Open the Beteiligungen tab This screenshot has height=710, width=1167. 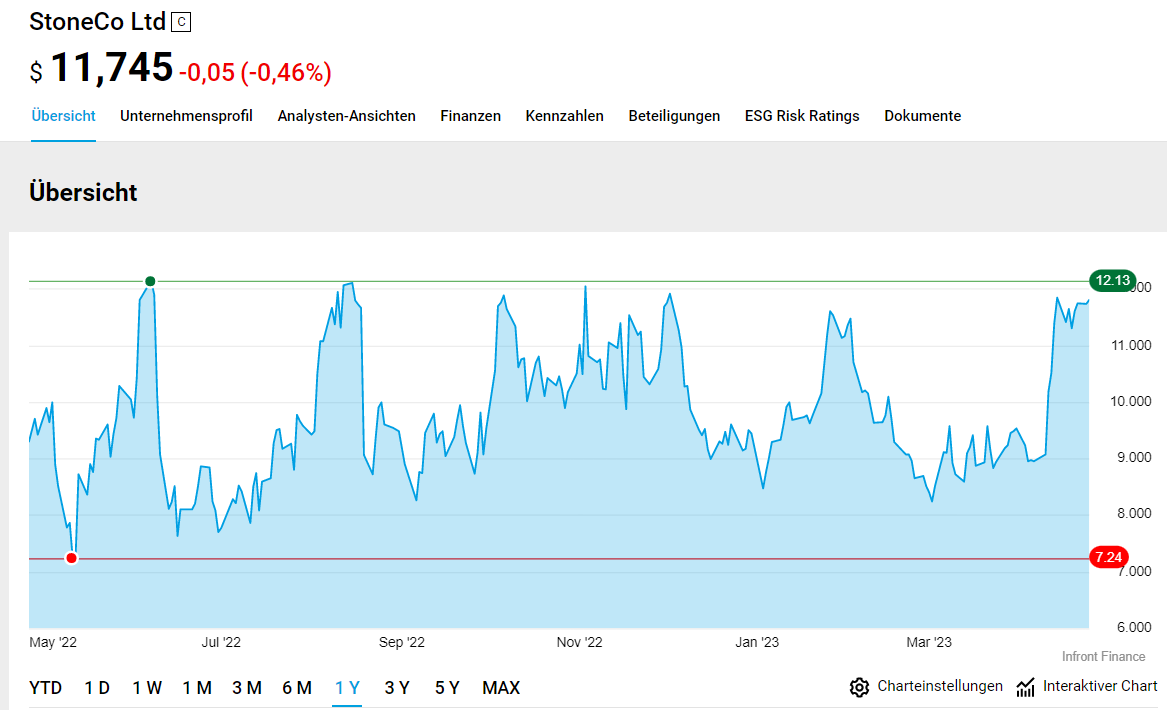coord(674,116)
